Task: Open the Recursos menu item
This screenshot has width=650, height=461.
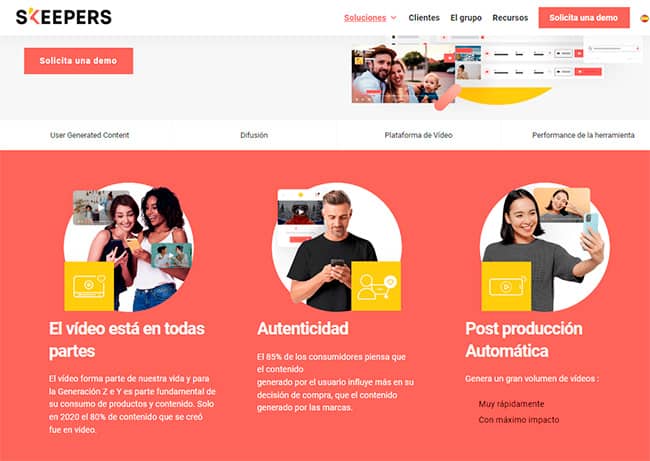Action: [510, 18]
